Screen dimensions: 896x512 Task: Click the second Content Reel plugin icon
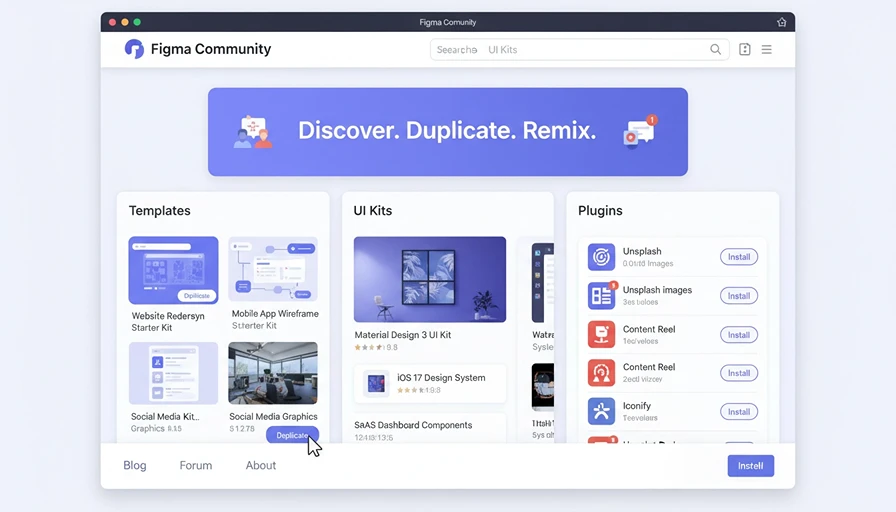tap(601, 373)
